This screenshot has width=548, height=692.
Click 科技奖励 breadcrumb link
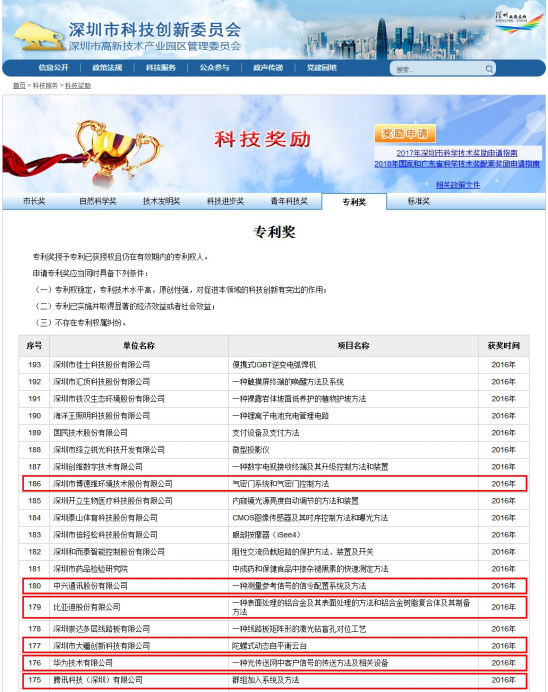[x=78, y=86]
